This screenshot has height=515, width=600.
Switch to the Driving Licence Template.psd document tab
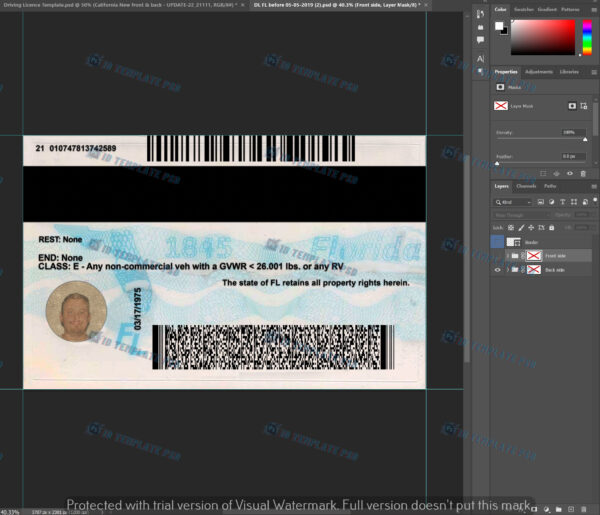(121, 5)
